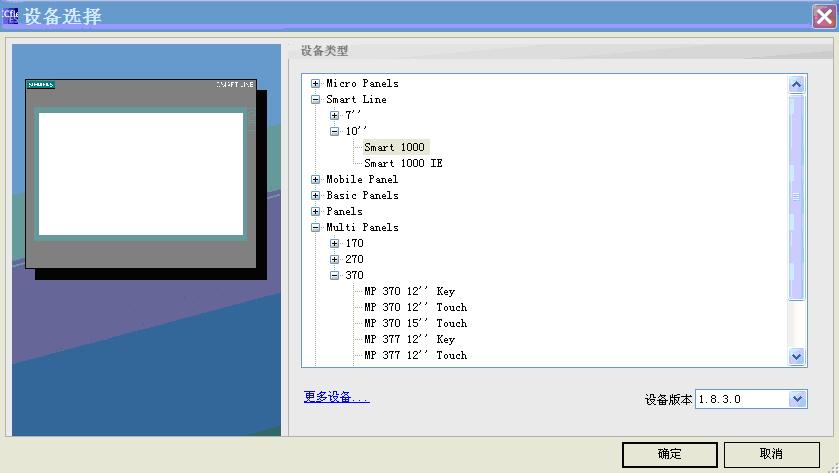Expand the 7'' node under Smart Line

pos(334,116)
